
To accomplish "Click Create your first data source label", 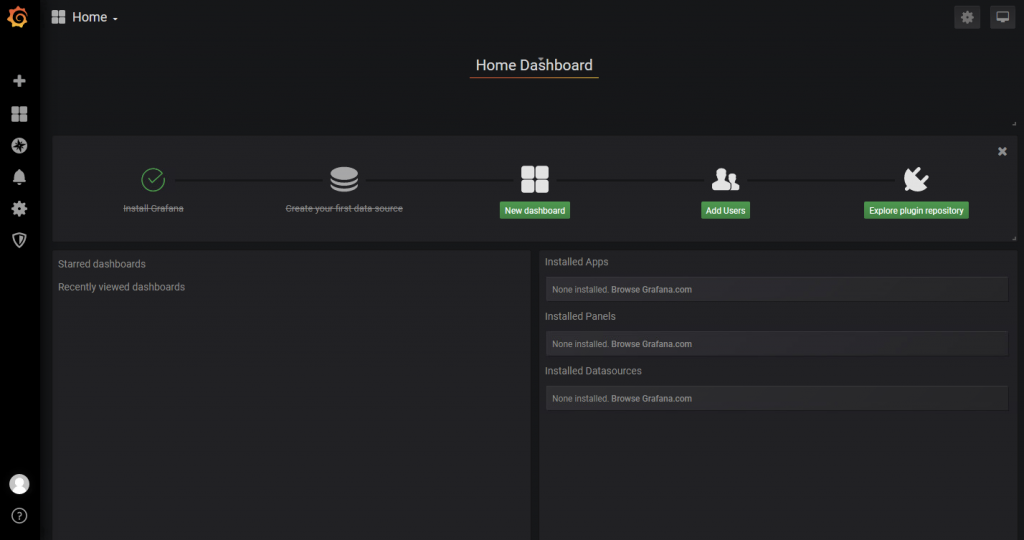I will pyautogui.click(x=344, y=208).
